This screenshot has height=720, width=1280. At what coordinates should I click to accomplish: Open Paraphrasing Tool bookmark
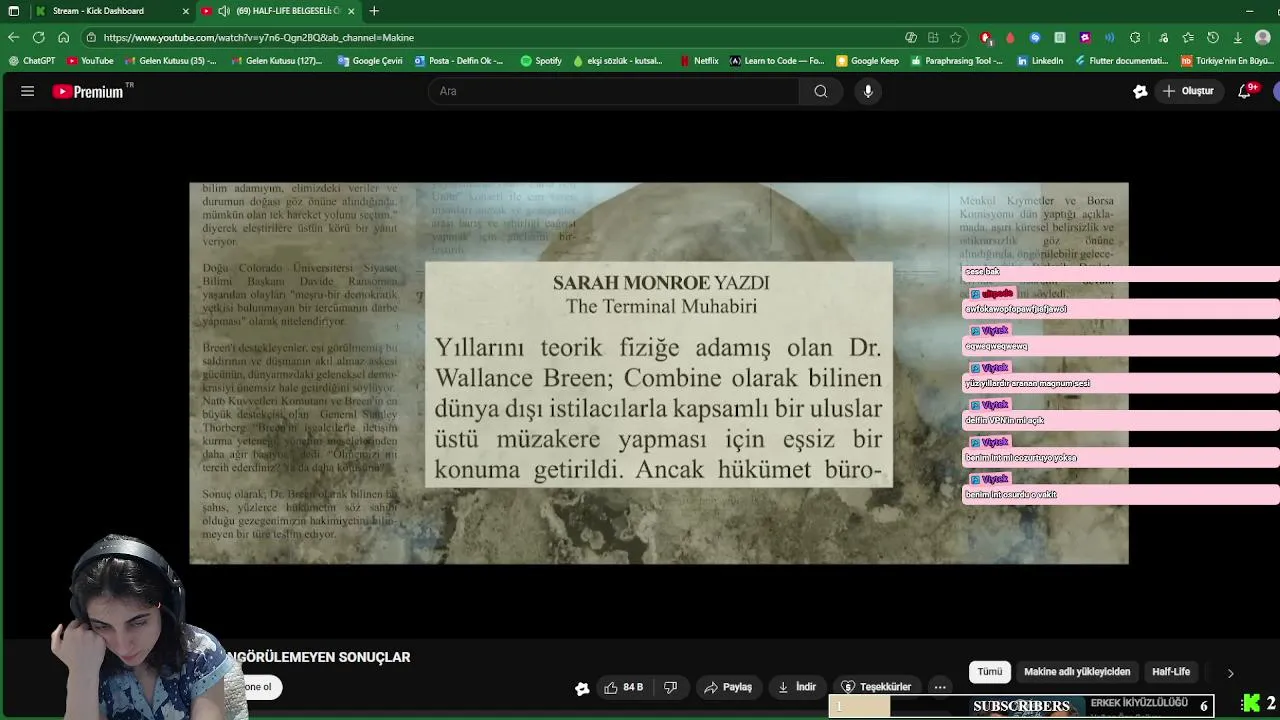957,60
